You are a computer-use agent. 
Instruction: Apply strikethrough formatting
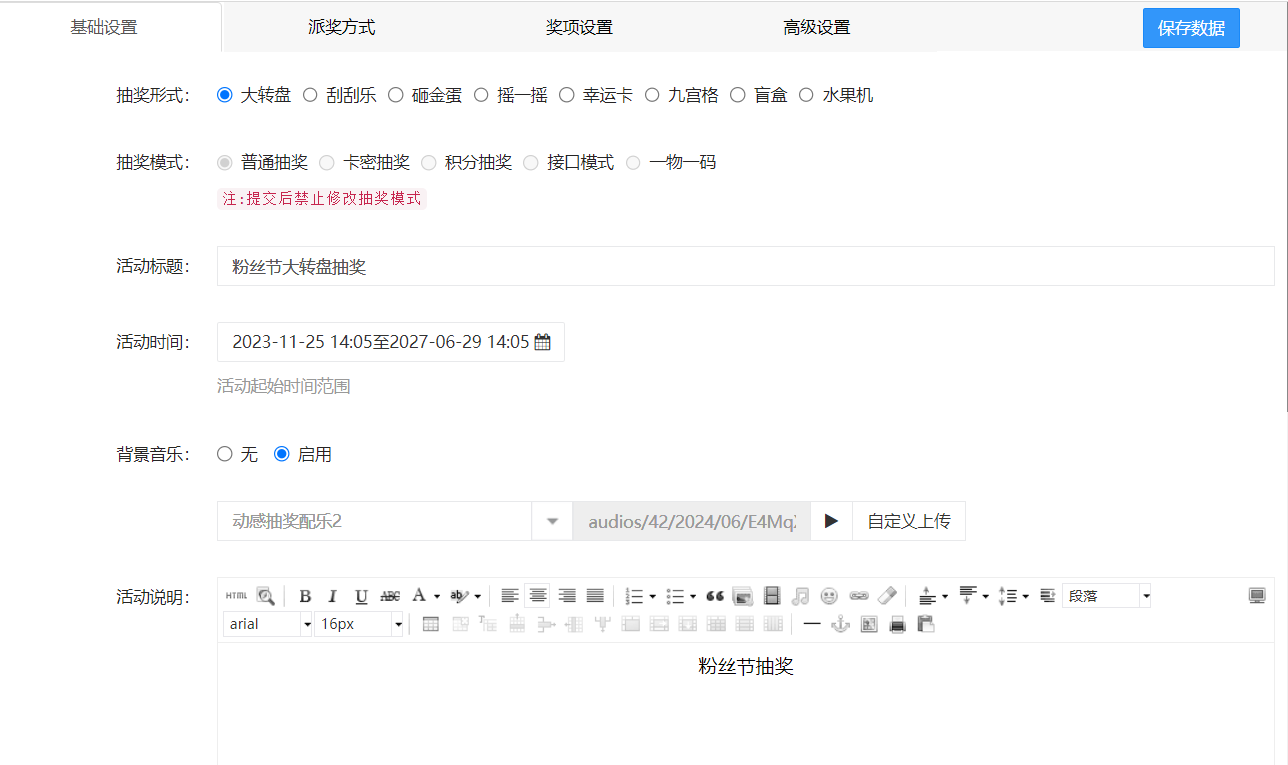pyautogui.click(x=390, y=596)
